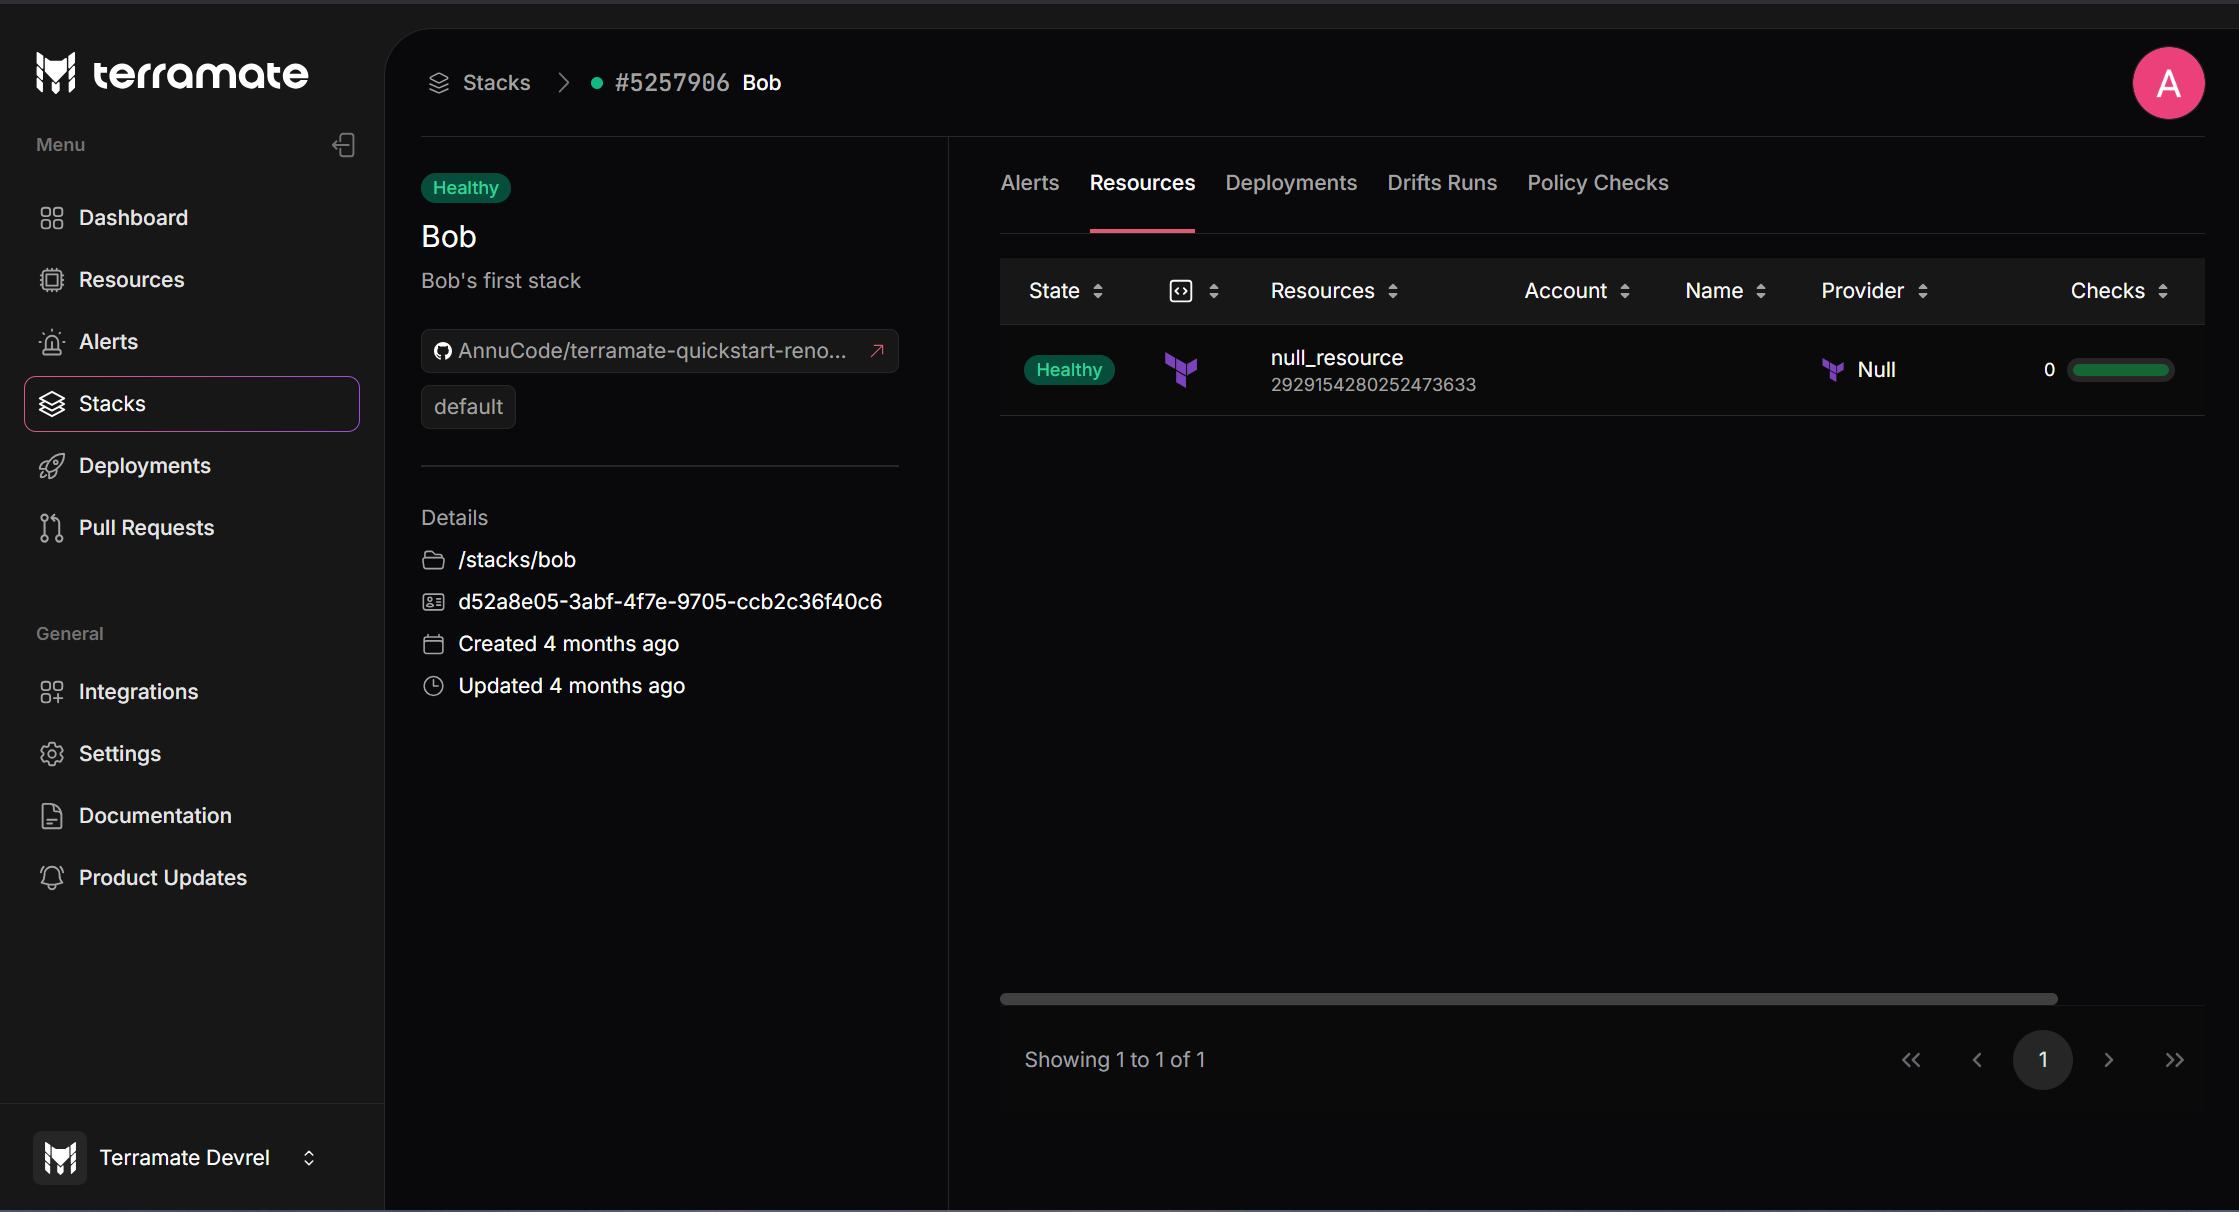Switch to the Policy Checks tab
Screen dimensions: 2239x1212
(x=1597, y=183)
